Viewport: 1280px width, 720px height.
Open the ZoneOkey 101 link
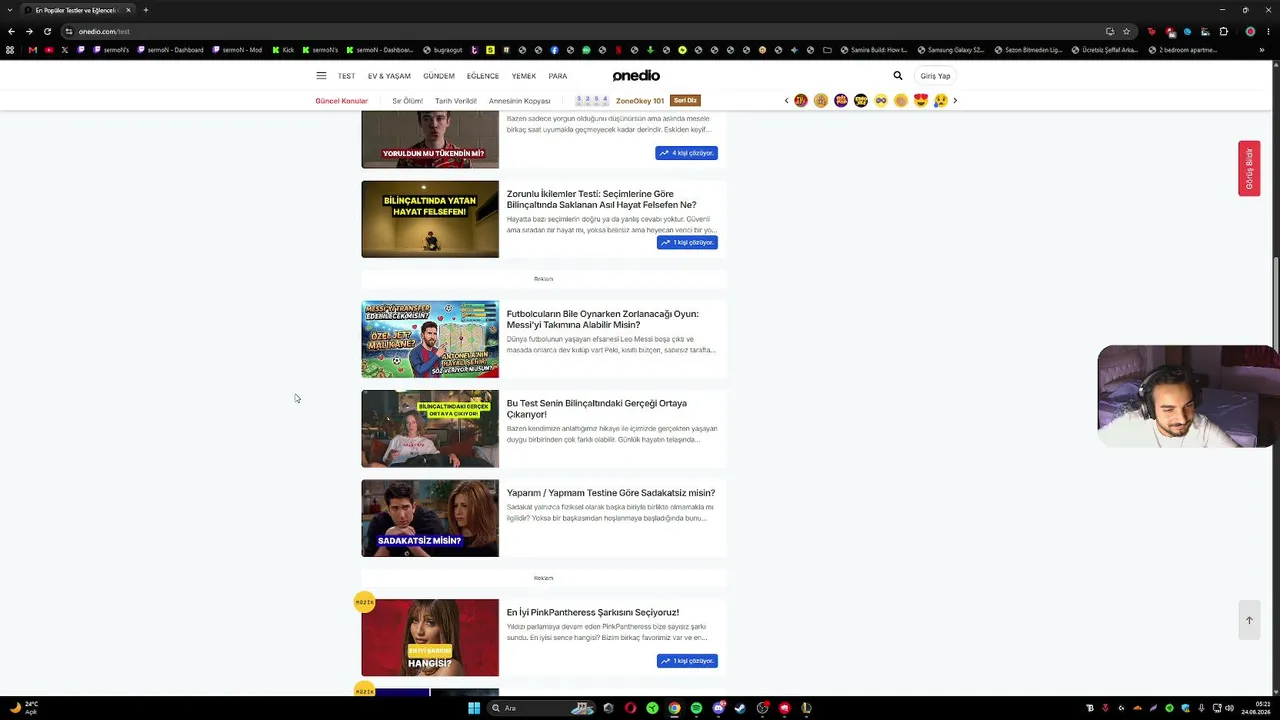(640, 101)
